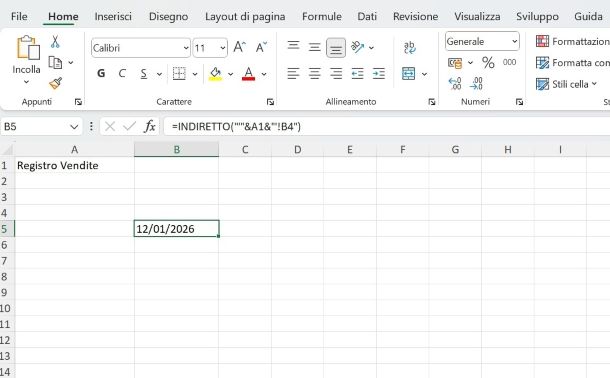Increase decimal places

click(455, 83)
